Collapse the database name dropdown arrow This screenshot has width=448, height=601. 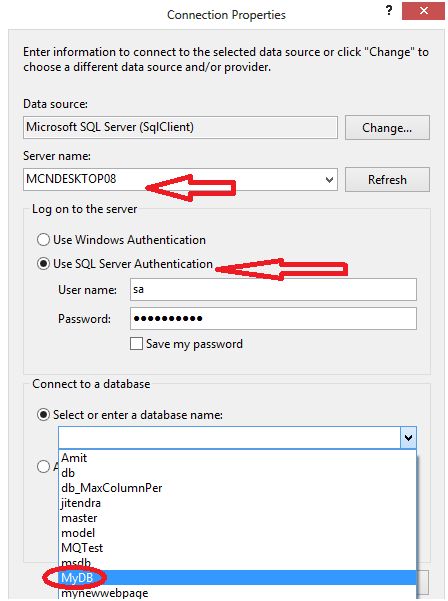pos(408,437)
